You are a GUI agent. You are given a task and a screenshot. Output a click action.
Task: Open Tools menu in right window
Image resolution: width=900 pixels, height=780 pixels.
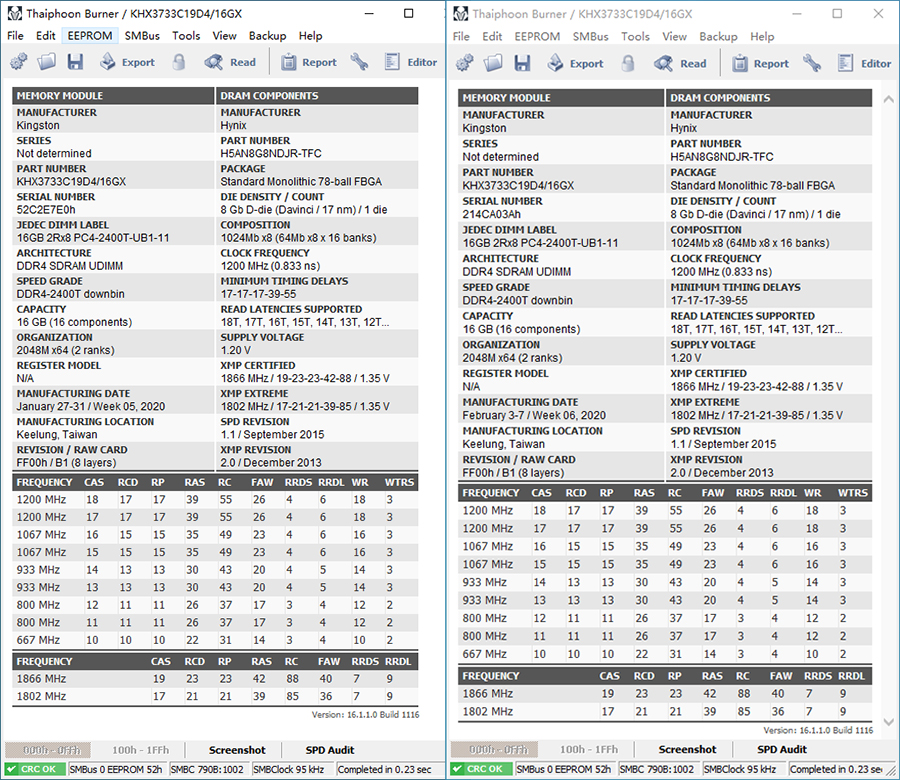(x=635, y=37)
